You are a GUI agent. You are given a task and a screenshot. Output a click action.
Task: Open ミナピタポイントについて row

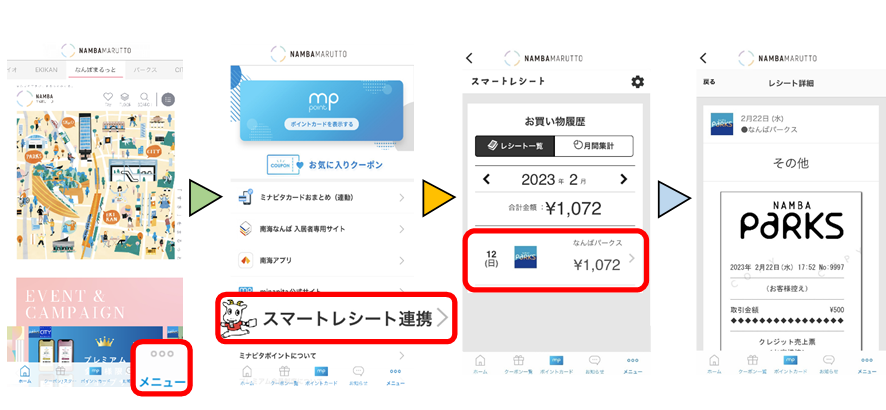click(322, 356)
